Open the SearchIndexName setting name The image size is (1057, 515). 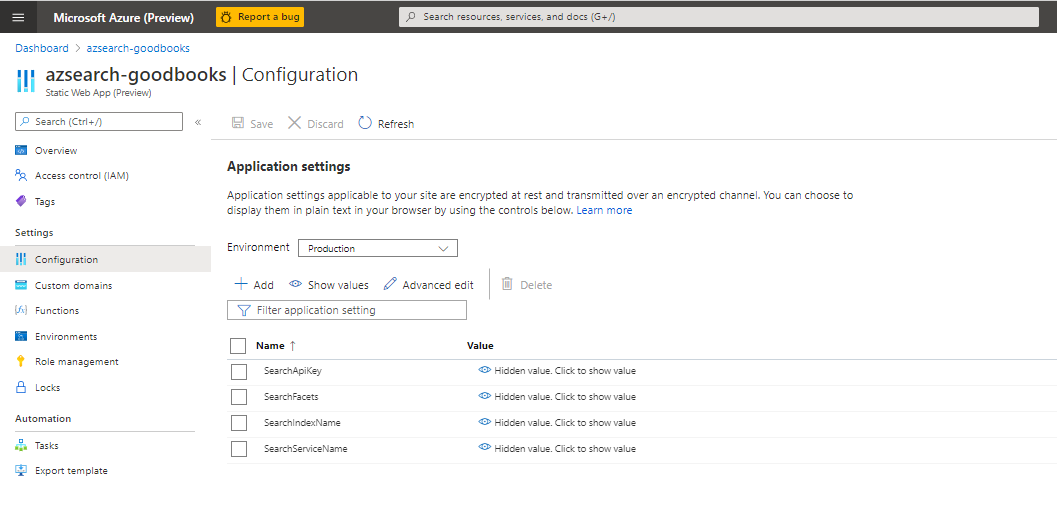tap(303, 423)
